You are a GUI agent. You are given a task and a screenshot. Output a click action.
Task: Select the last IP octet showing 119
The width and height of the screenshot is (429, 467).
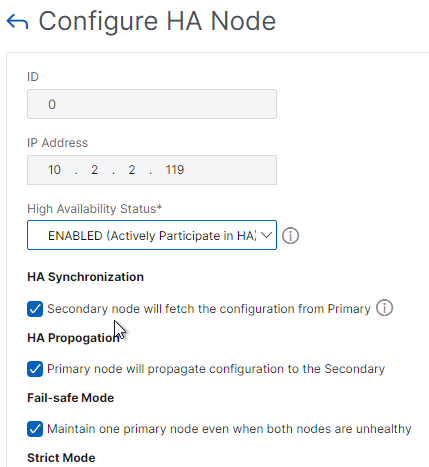(175, 170)
